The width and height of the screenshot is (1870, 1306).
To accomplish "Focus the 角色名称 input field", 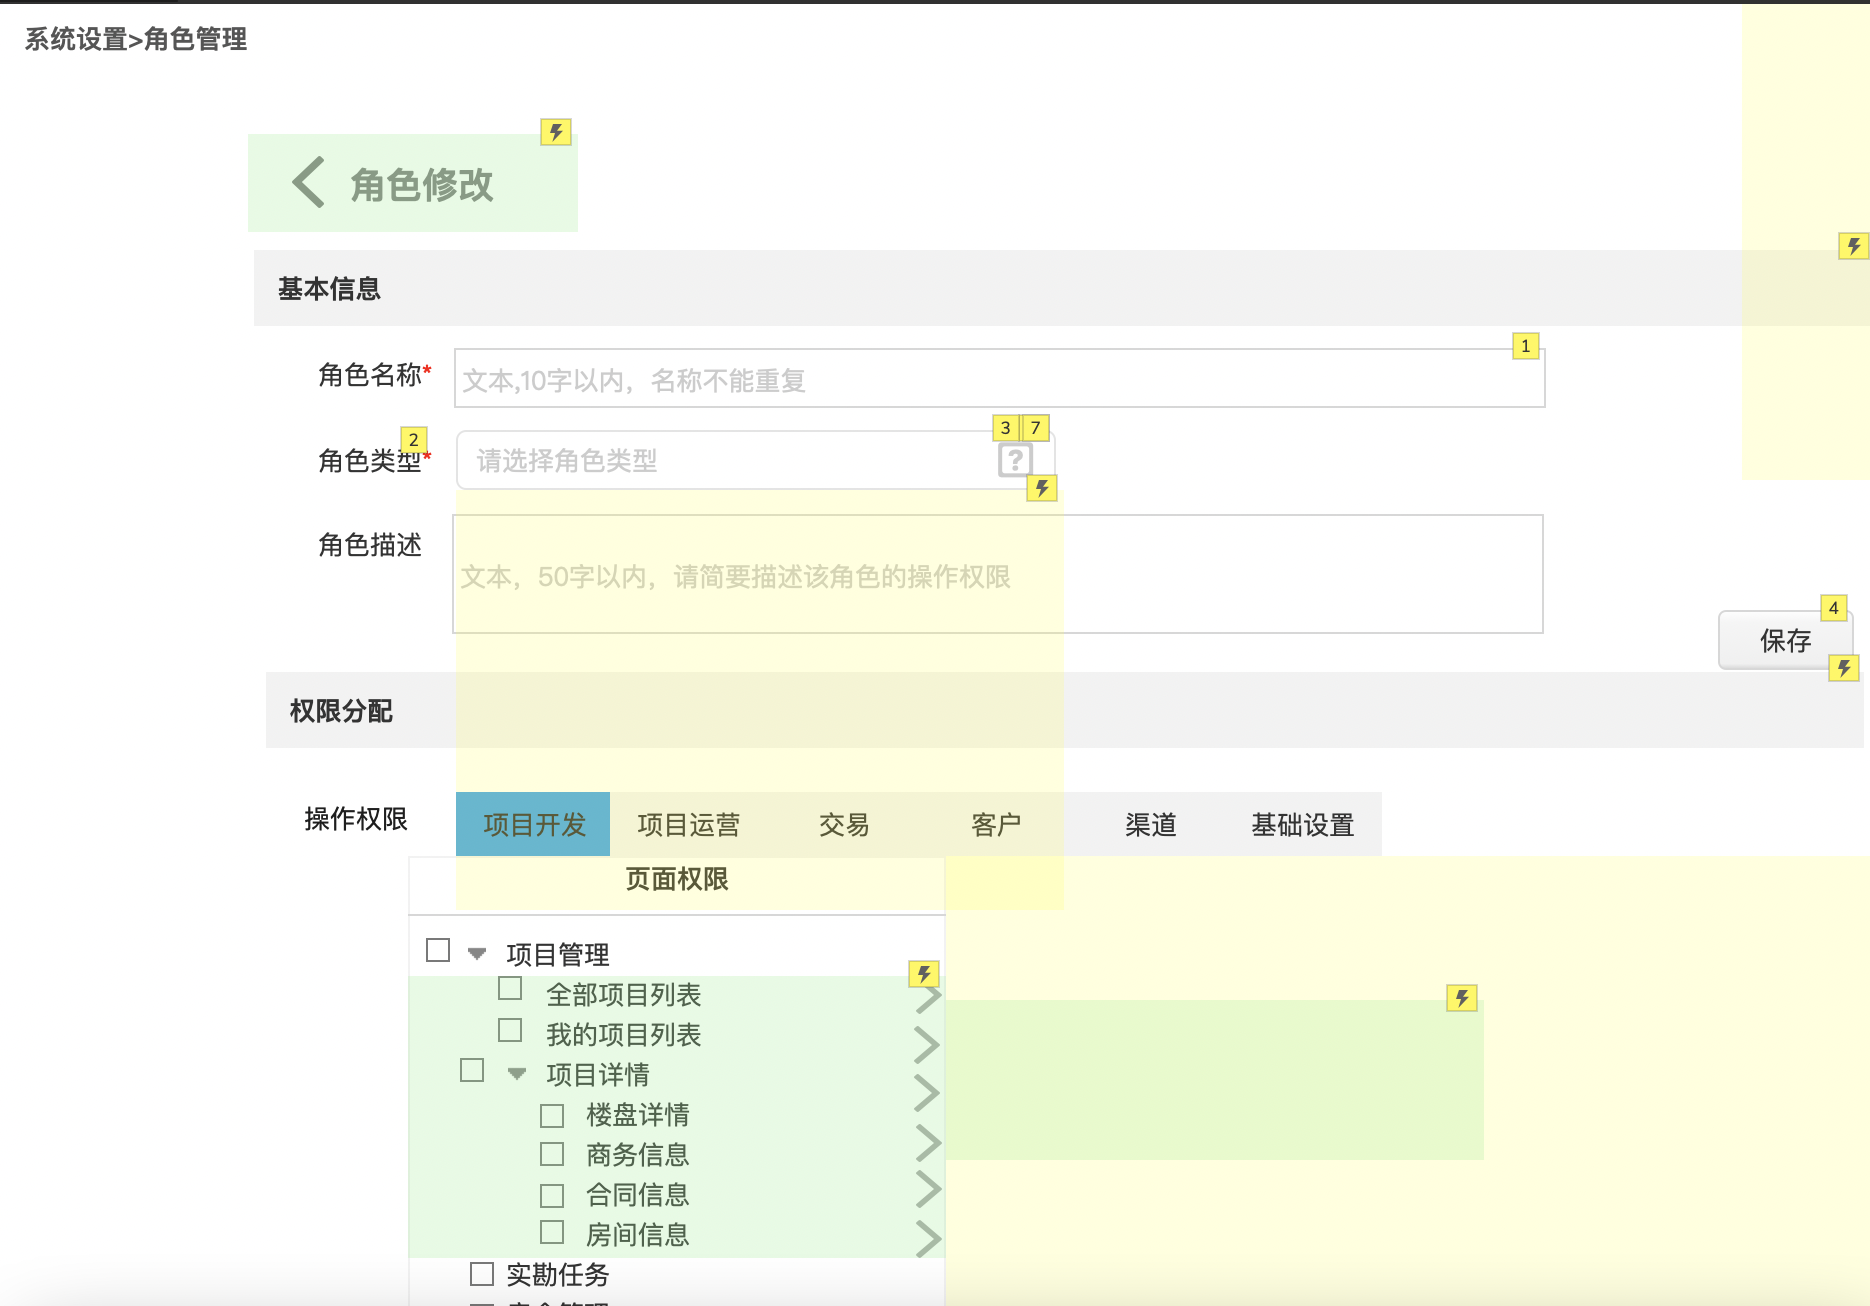I will coord(999,378).
